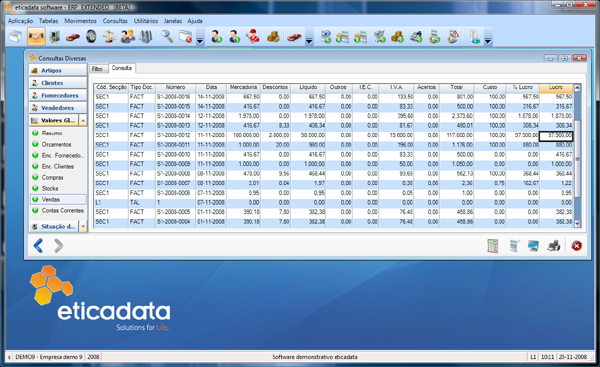Click the window with red X icon
This screenshot has width=600, height=367.
(x=186, y=37)
